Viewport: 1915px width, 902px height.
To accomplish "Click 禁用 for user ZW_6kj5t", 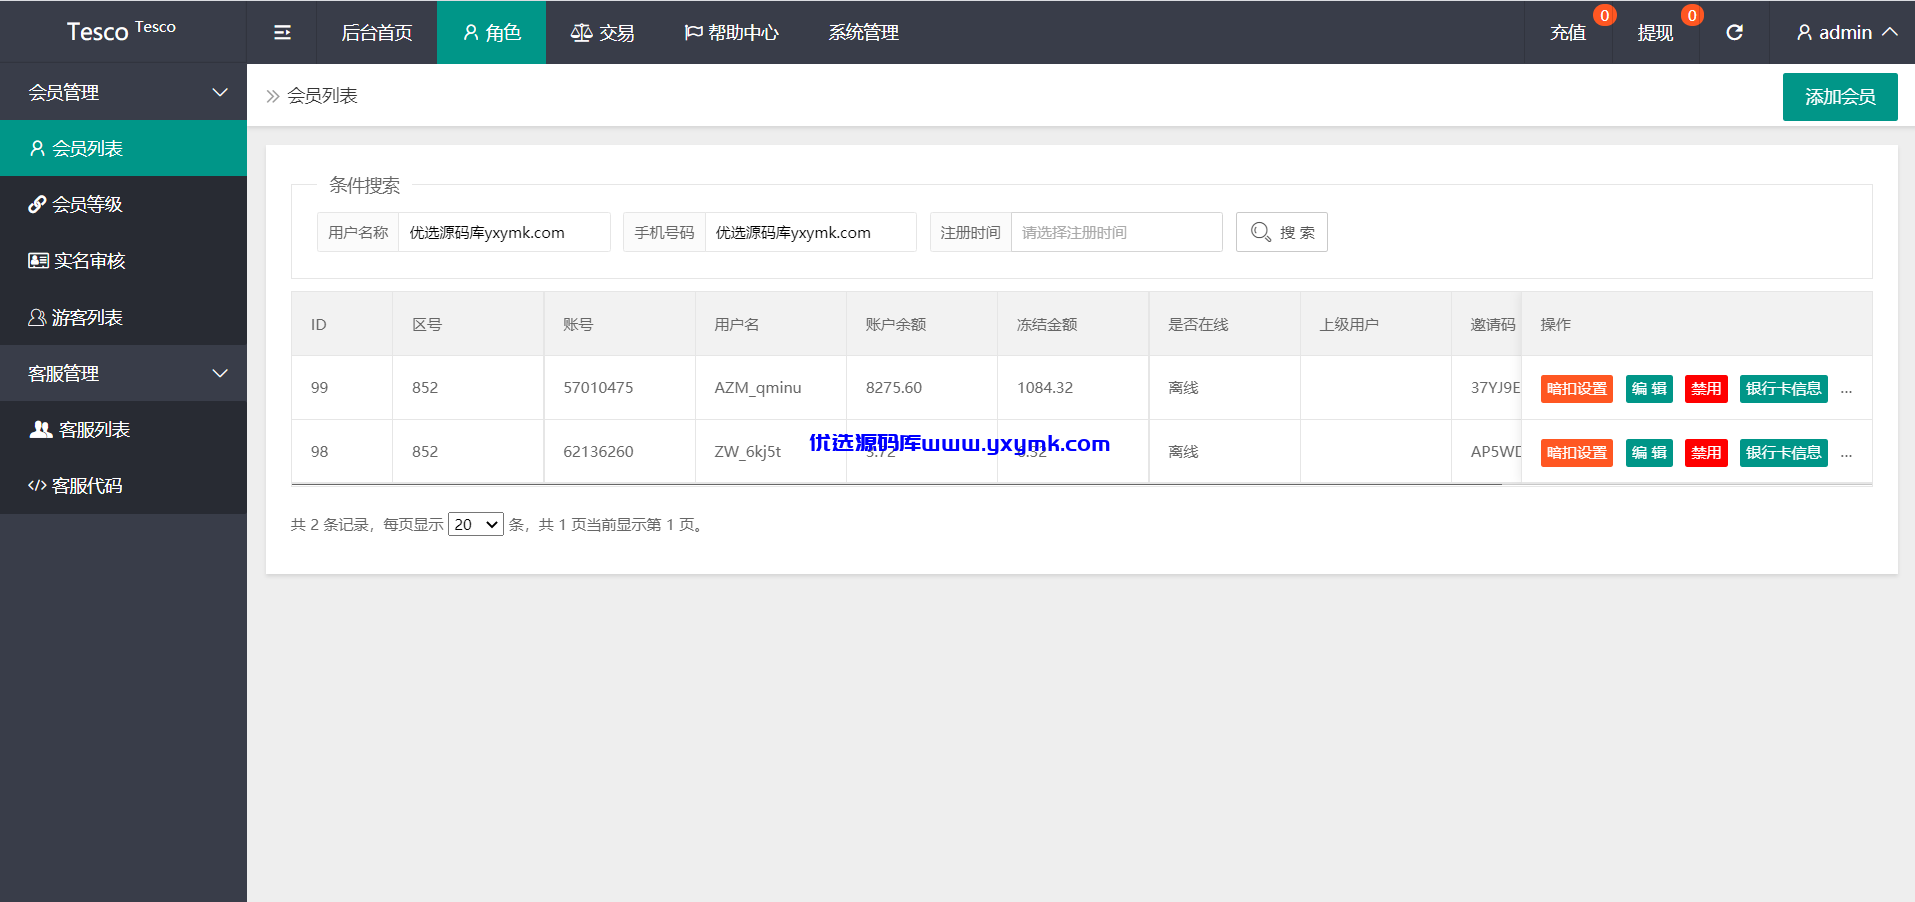I will [1706, 453].
